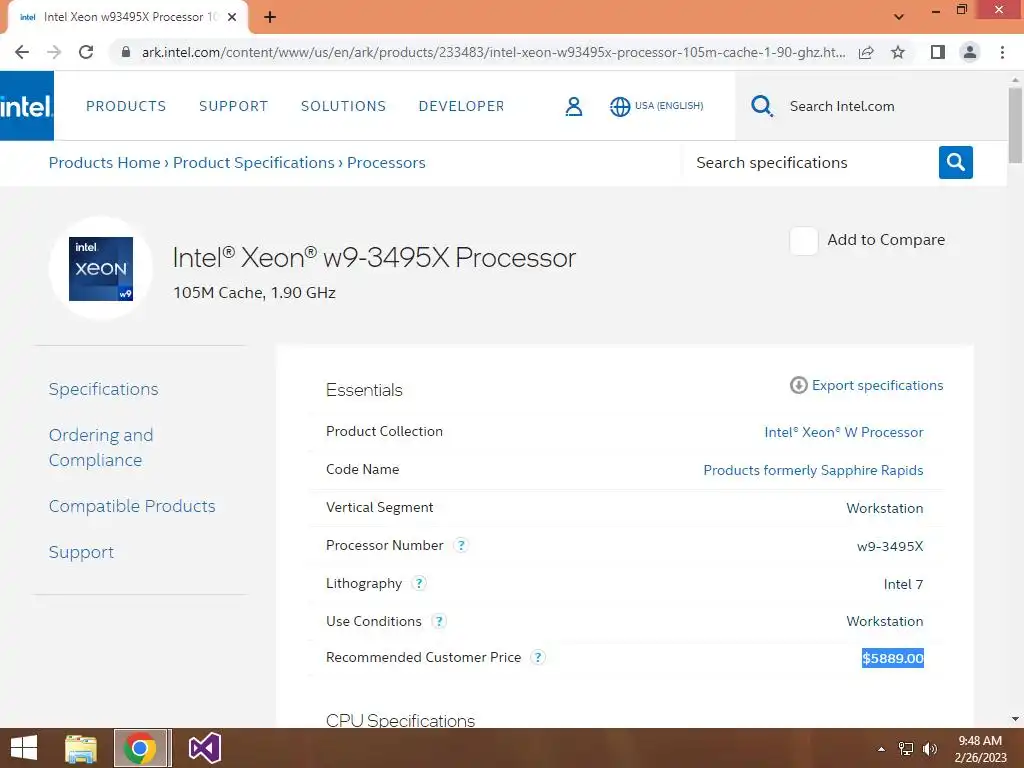
Task: Open Intel Xeon W Processor link
Action: tap(844, 432)
